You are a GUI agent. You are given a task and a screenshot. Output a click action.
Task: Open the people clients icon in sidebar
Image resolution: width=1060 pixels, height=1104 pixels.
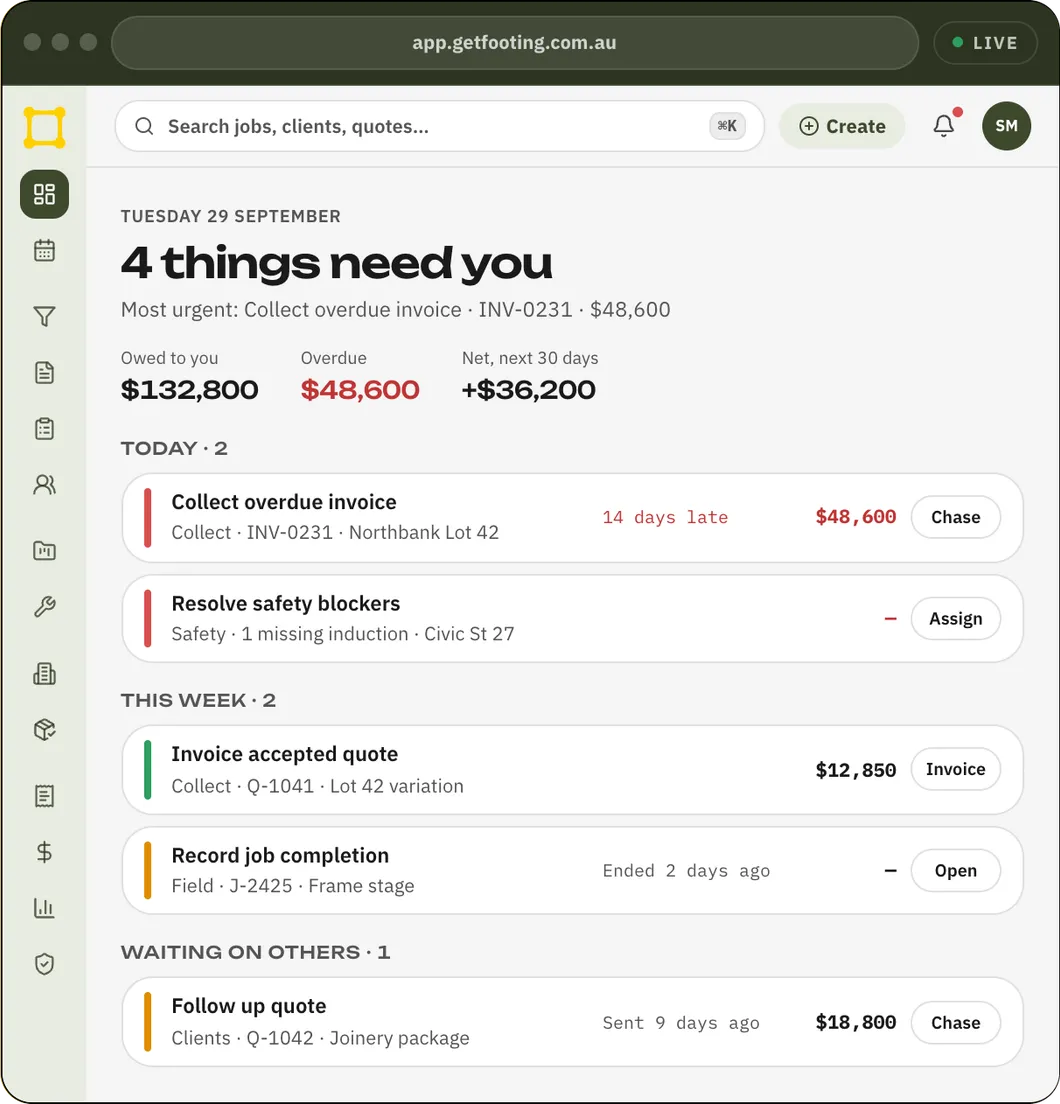tap(44, 484)
